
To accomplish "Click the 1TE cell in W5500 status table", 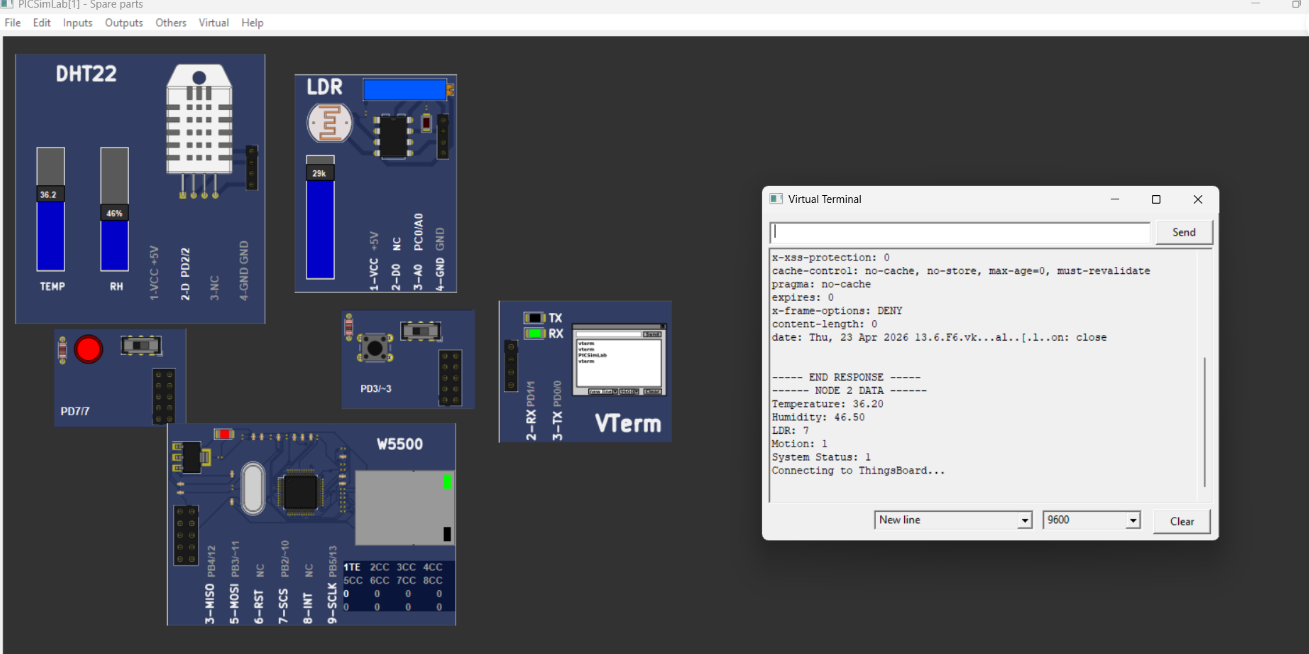I will pyautogui.click(x=352, y=567).
